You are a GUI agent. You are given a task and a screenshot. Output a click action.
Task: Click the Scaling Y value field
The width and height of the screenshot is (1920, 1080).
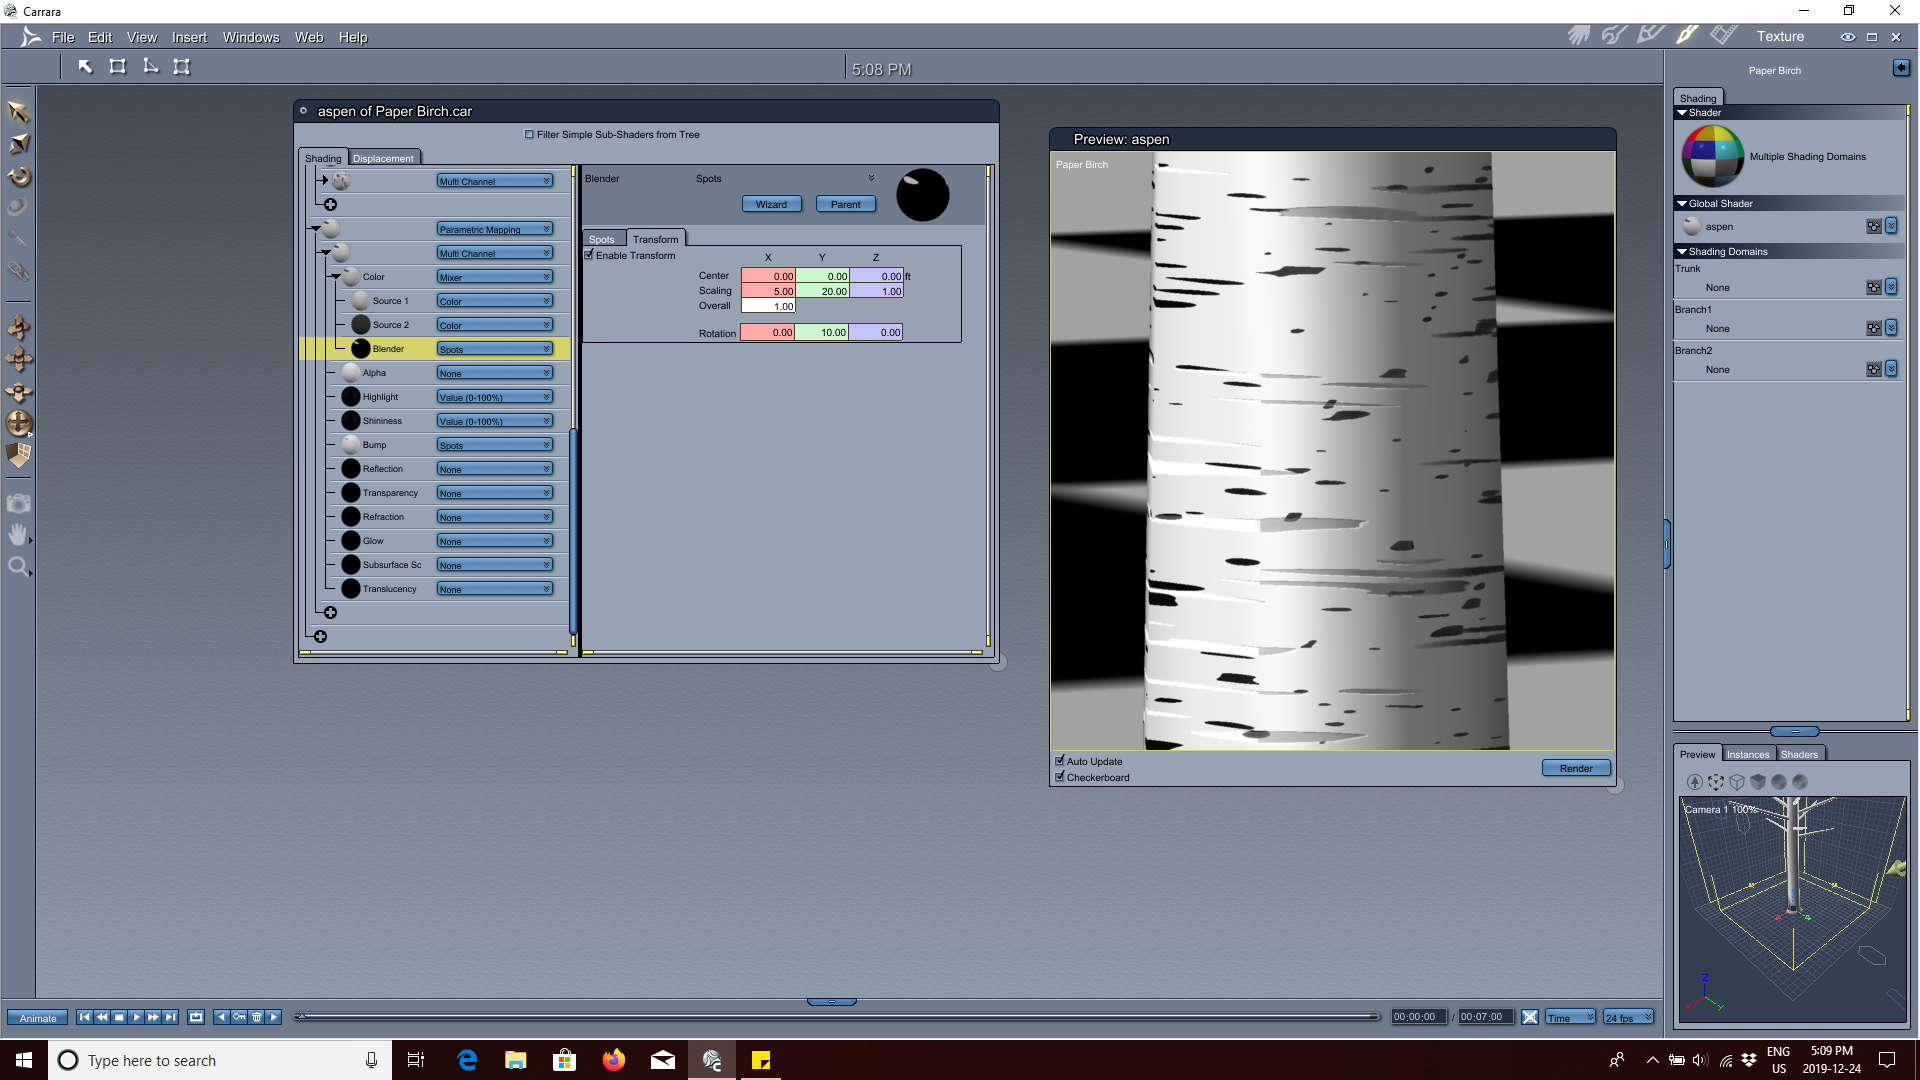click(823, 291)
